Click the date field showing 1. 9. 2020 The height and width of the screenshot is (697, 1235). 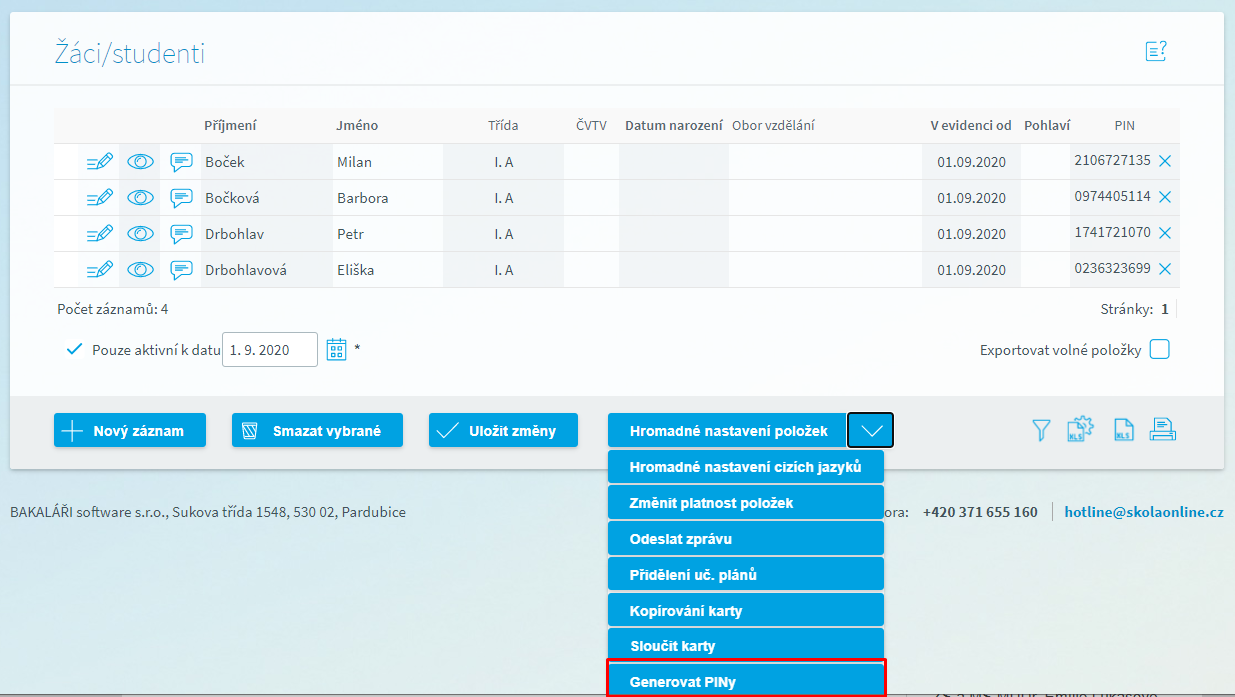269,350
